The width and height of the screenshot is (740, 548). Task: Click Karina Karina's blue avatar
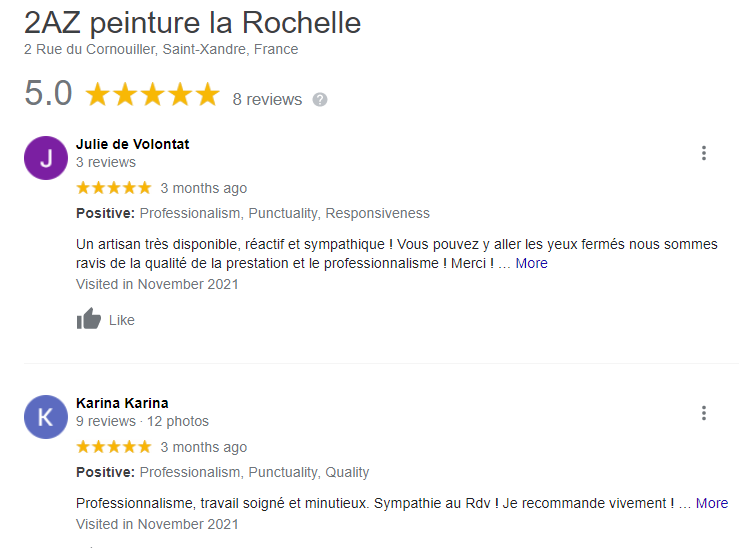point(45,417)
